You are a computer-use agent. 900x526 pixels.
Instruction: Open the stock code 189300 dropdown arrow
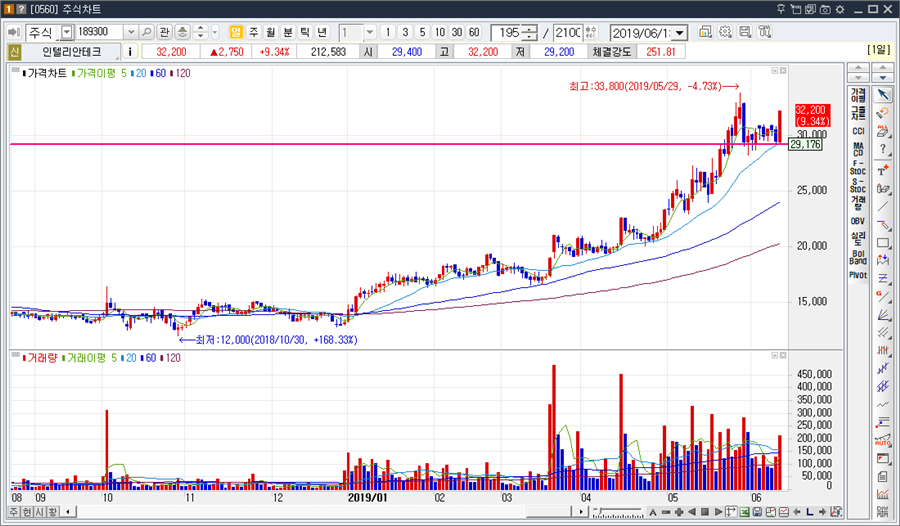[131, 32]
